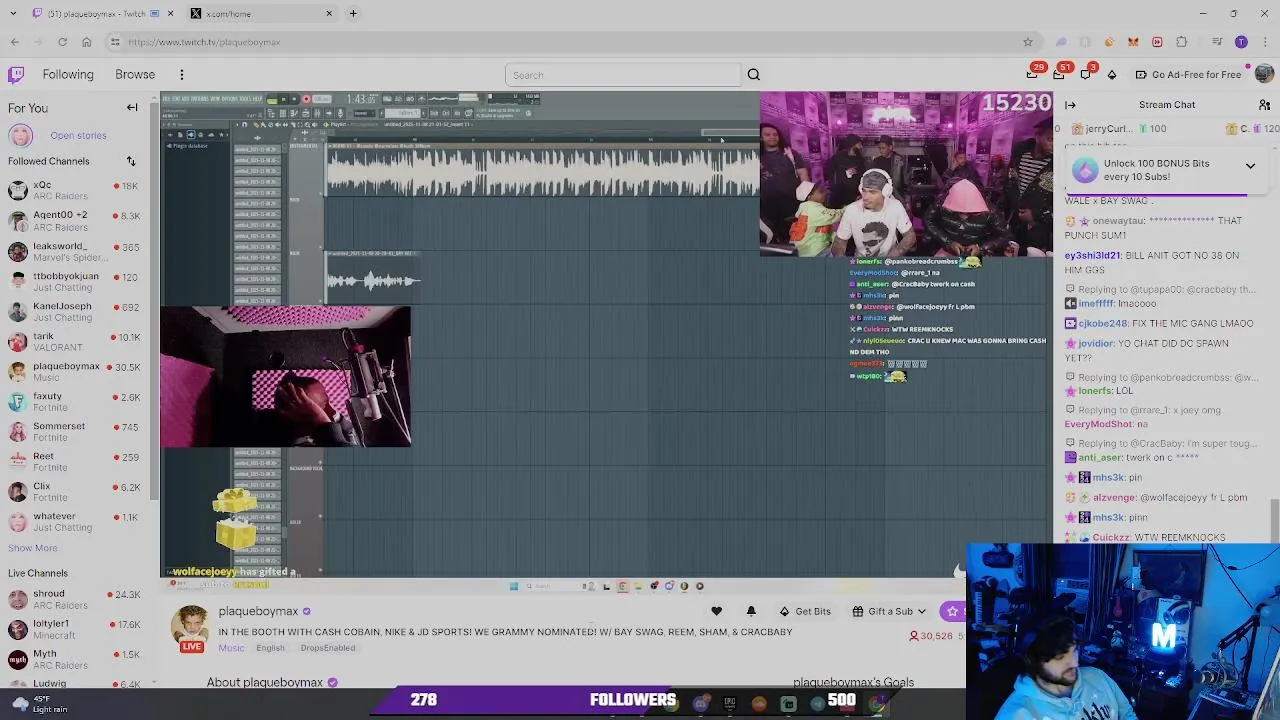
Task: Open stories link in sidebar
Action: (x=78, y=136)
